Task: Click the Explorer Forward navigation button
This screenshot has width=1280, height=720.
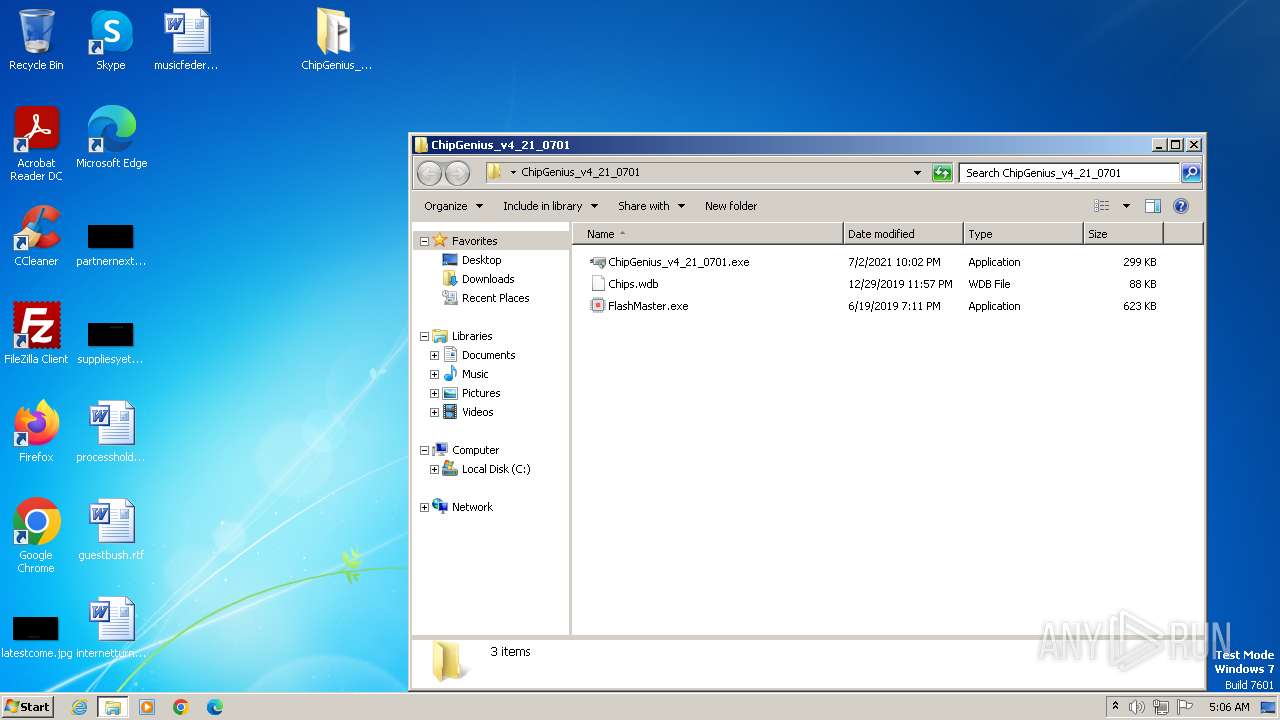Action: click(457, 173)
